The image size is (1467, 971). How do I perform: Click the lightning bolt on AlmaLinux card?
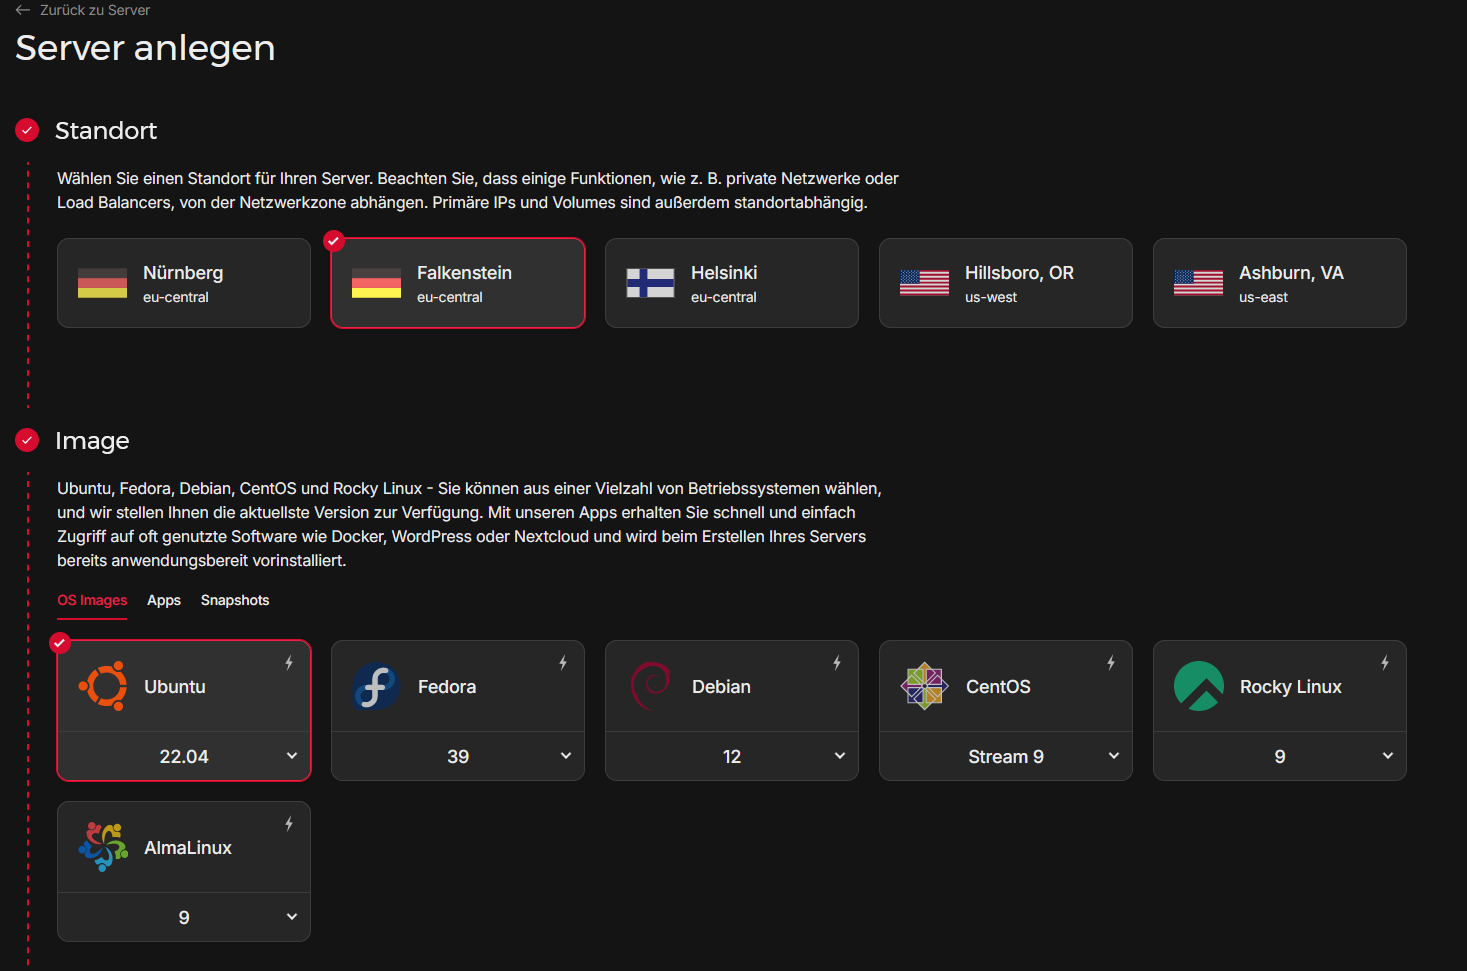pyautogui.click(x=289, y=824)
